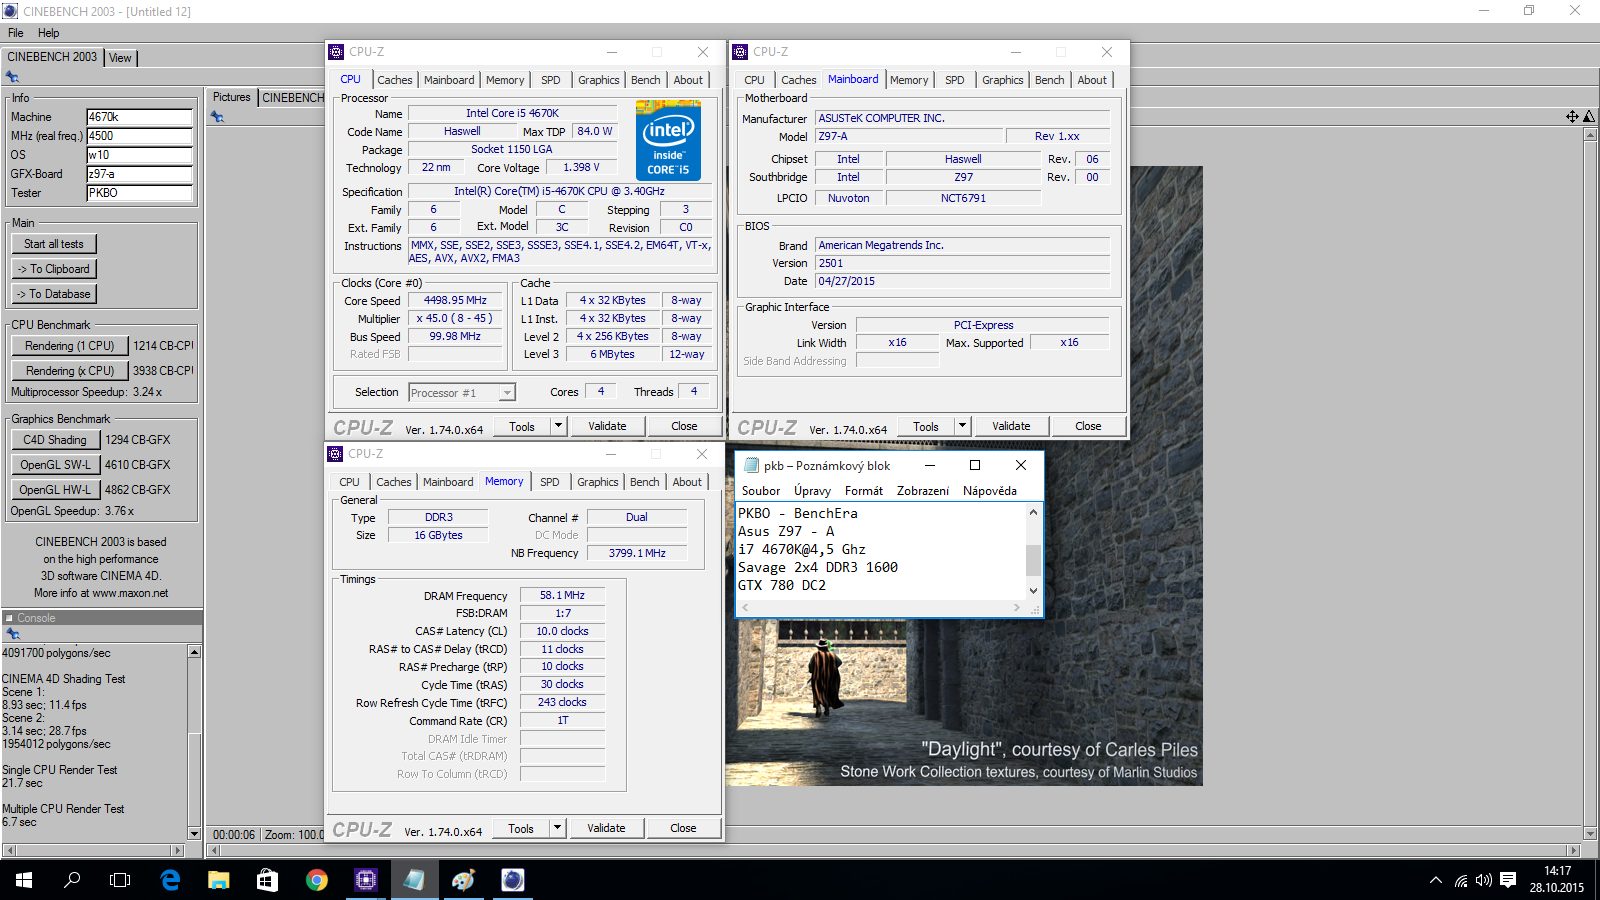Viewport: 1600px width, 900px height.
Task: Open taskbar Search magnifier icon
Action: (72, 880)
